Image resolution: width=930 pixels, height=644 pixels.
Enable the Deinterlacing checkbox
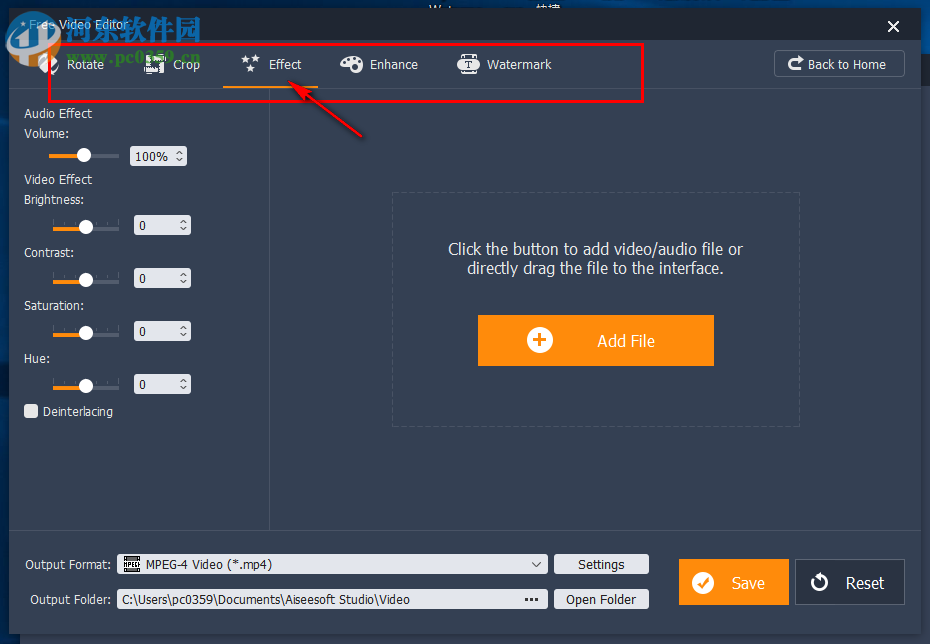[x=31, y=411]
